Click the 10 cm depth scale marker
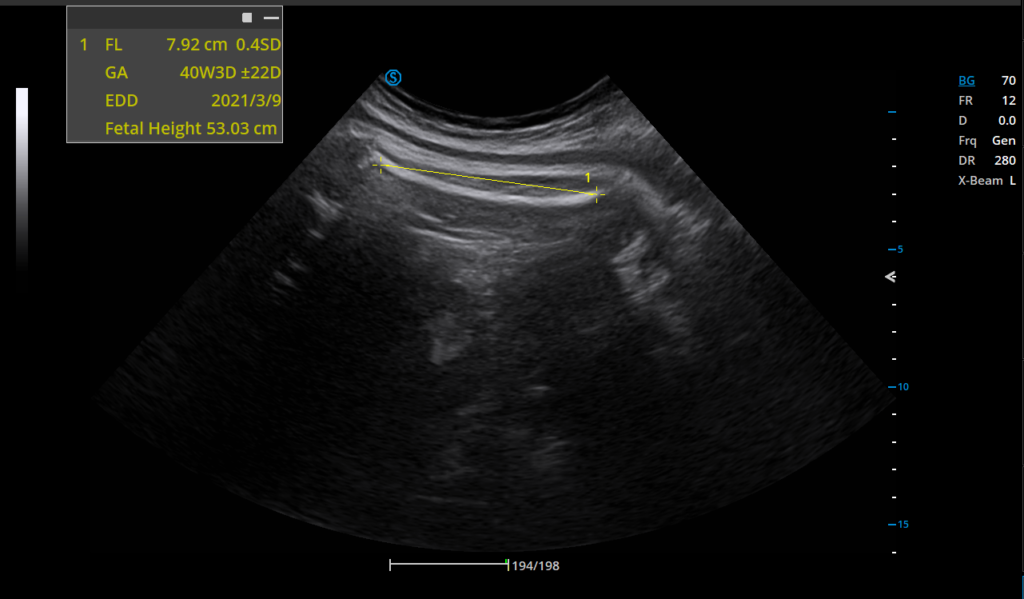1024x599 pixels. (899, 387)
